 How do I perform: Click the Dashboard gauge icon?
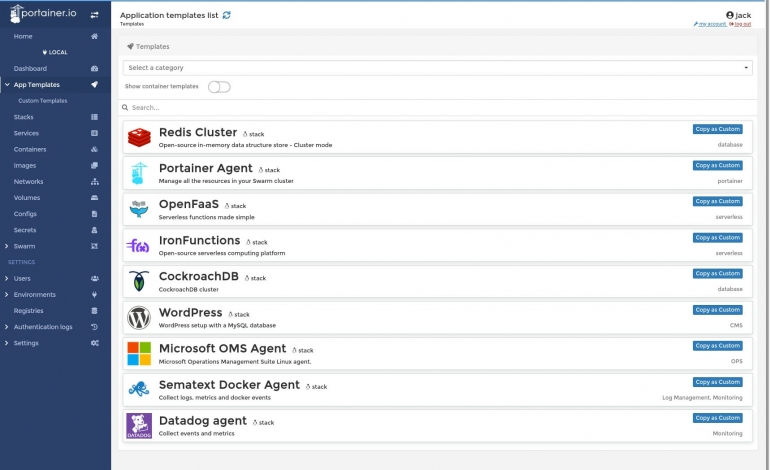click(x=94, y=69)
